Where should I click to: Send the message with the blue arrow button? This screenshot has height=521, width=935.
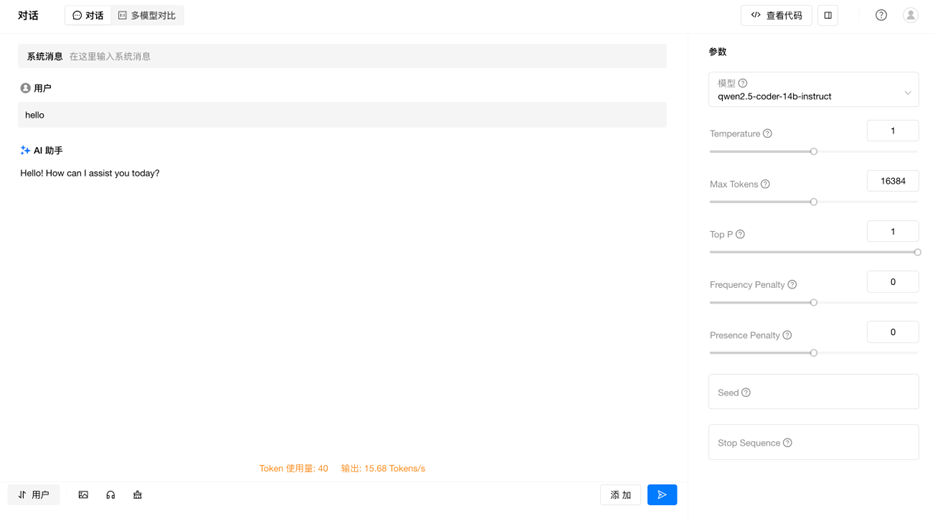(x=662, y=495)
